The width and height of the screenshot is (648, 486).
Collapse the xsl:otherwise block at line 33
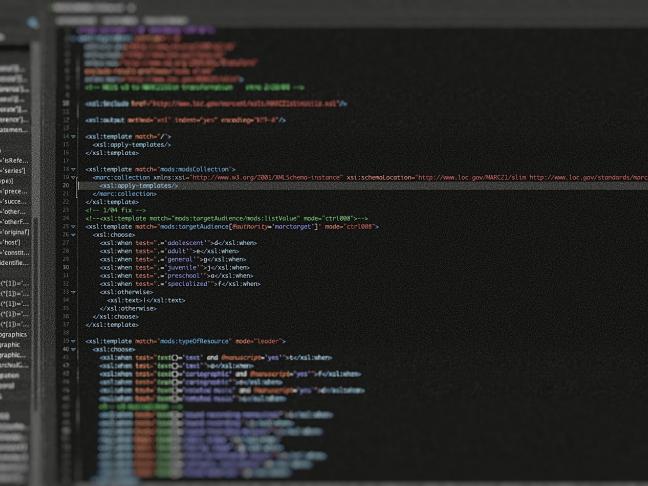click(x=74, y=292)
